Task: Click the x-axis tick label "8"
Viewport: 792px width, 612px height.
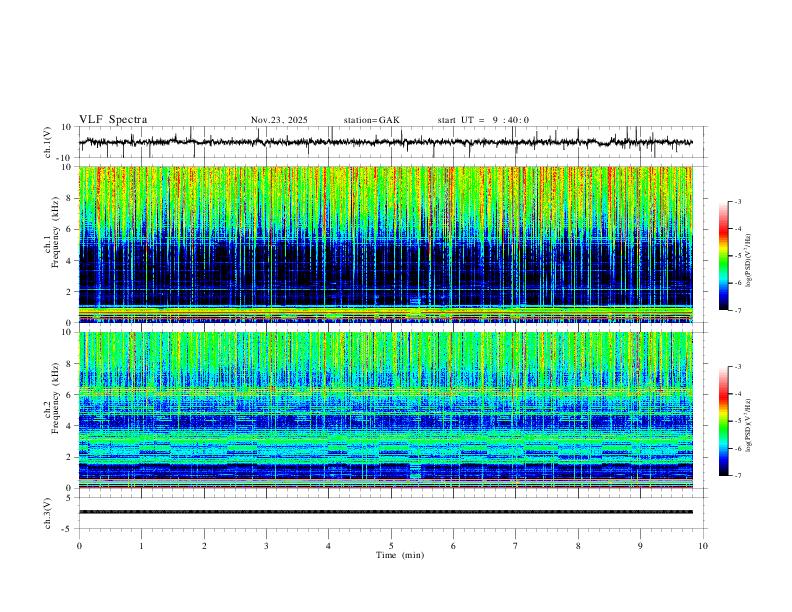Action: point(578,546)
